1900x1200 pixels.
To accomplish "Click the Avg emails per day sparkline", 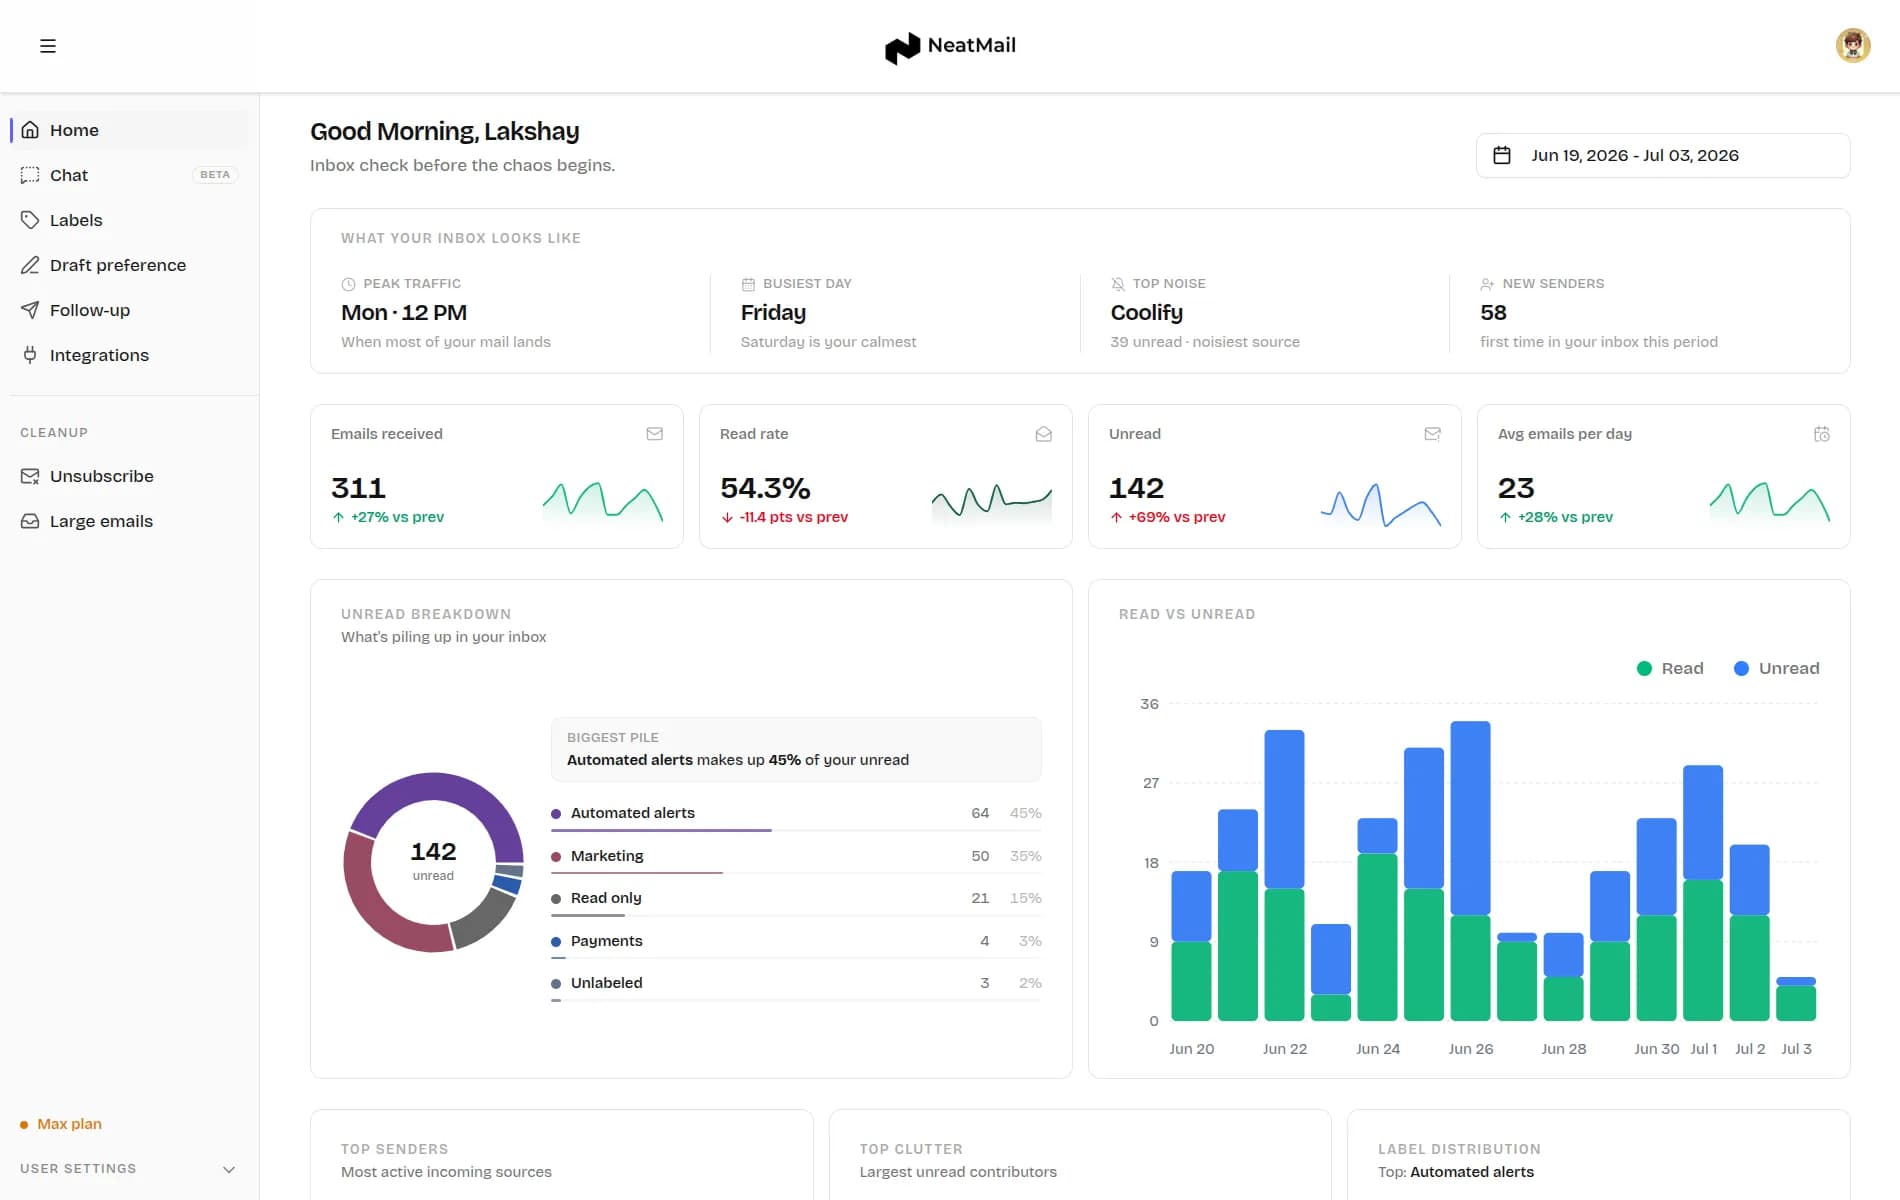I will click(1770, 502).
